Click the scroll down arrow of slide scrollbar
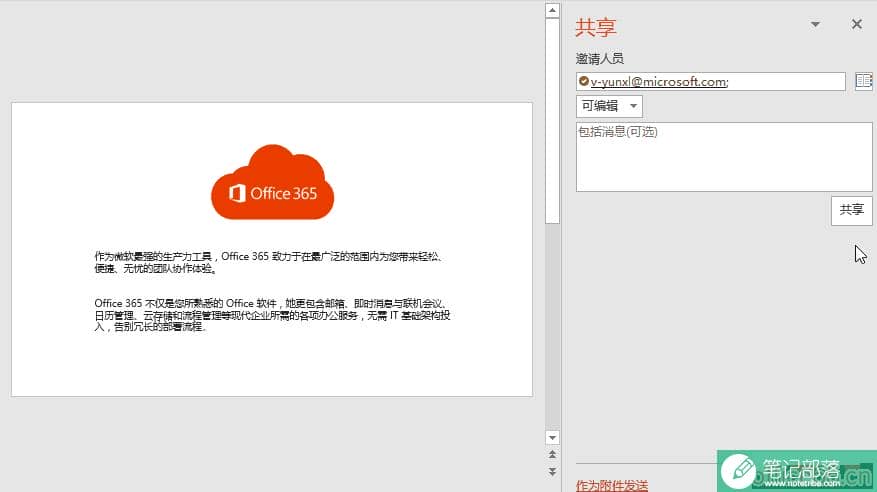 (552, 438)
